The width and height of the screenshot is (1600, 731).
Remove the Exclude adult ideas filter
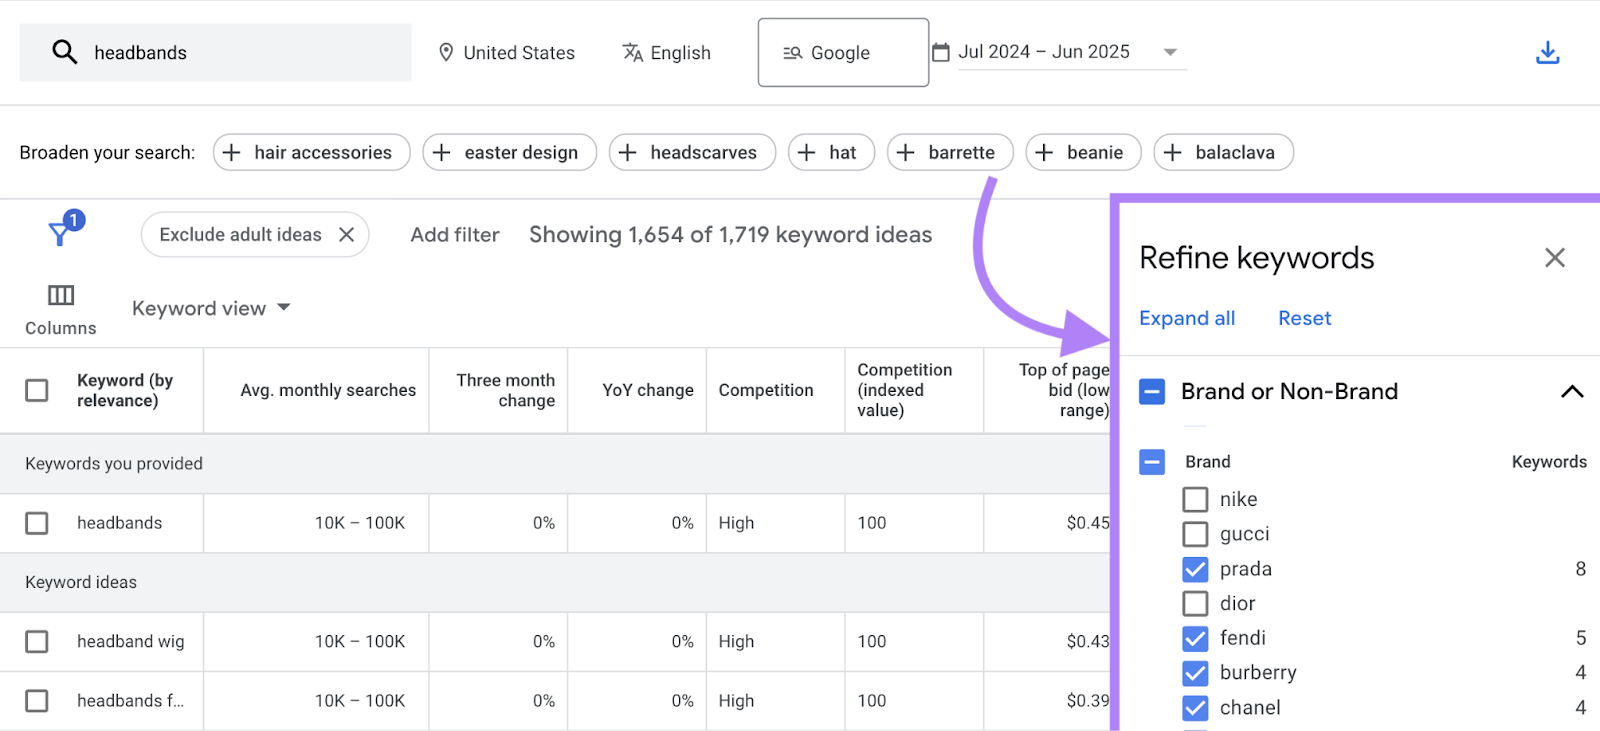[347, 235]
